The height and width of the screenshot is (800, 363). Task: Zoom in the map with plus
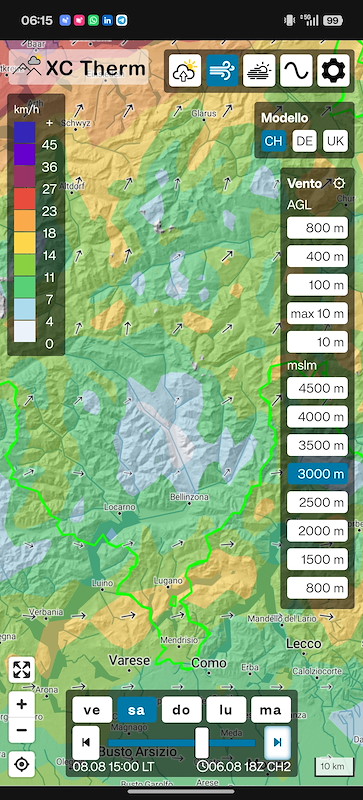(x=21, y=705)
